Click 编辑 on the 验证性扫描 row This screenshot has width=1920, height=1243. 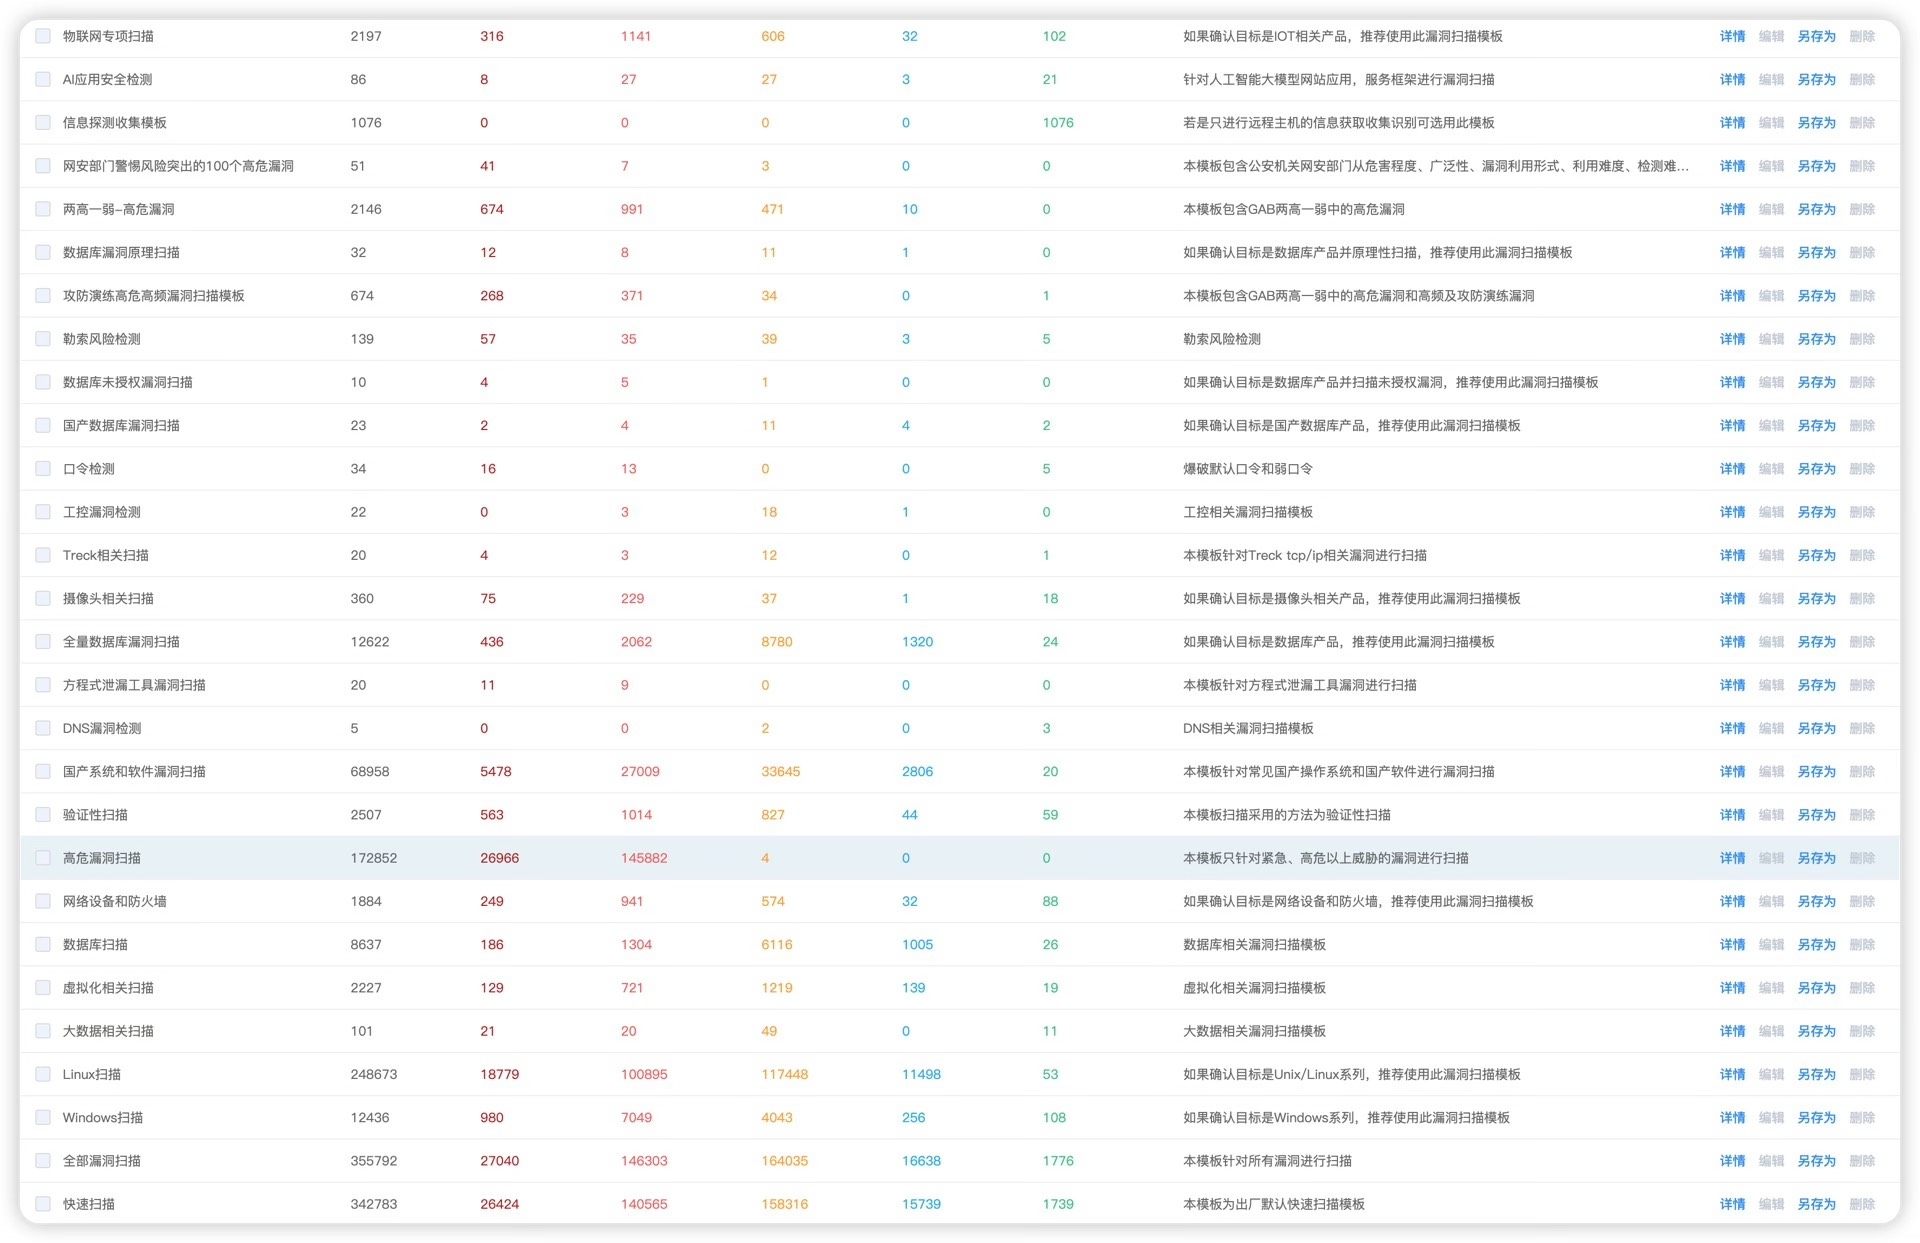tap(1771, 815)
